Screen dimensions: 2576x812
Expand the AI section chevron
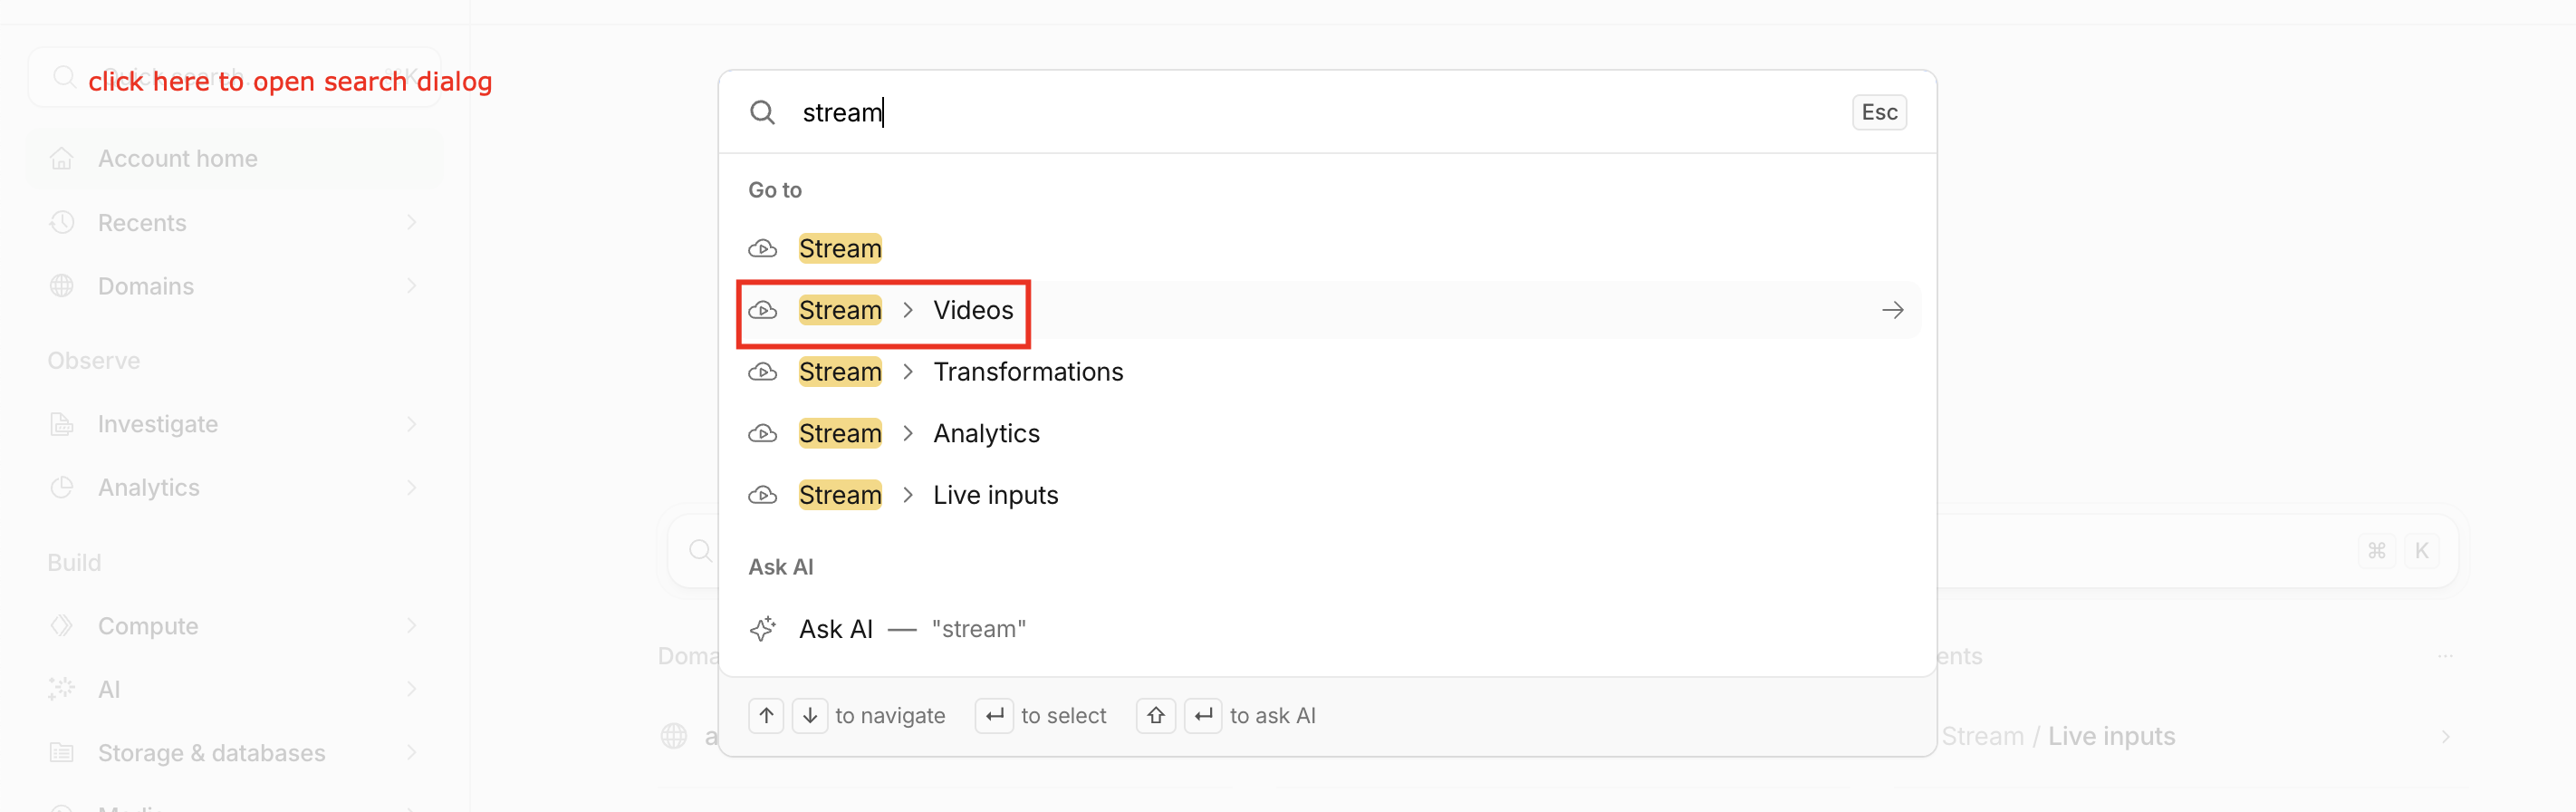click(x=412, y=689)
